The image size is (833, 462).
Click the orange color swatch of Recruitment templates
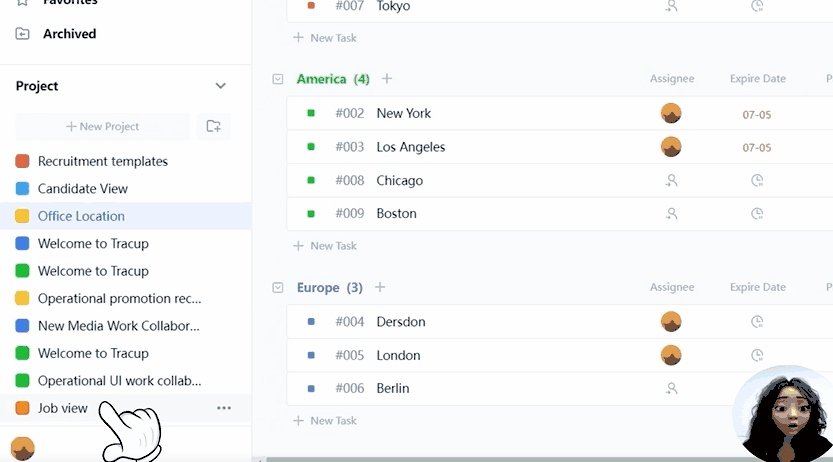point(22,161)
